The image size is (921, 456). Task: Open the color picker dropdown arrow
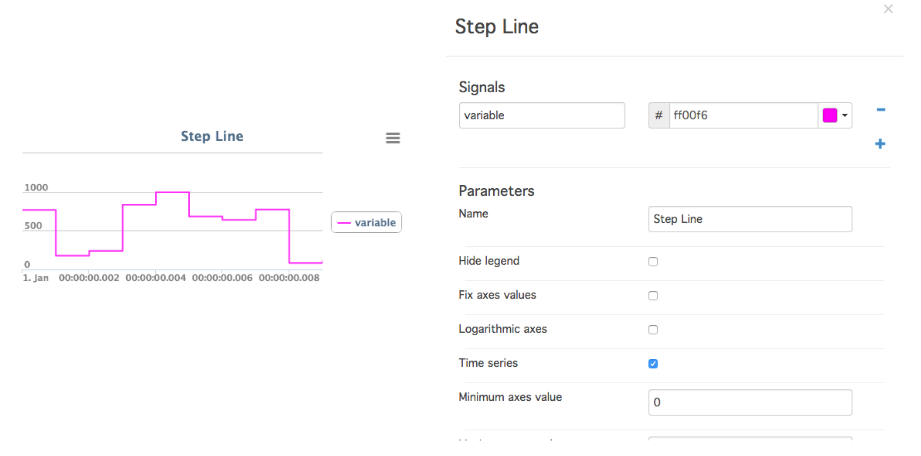tap(845, 116)
